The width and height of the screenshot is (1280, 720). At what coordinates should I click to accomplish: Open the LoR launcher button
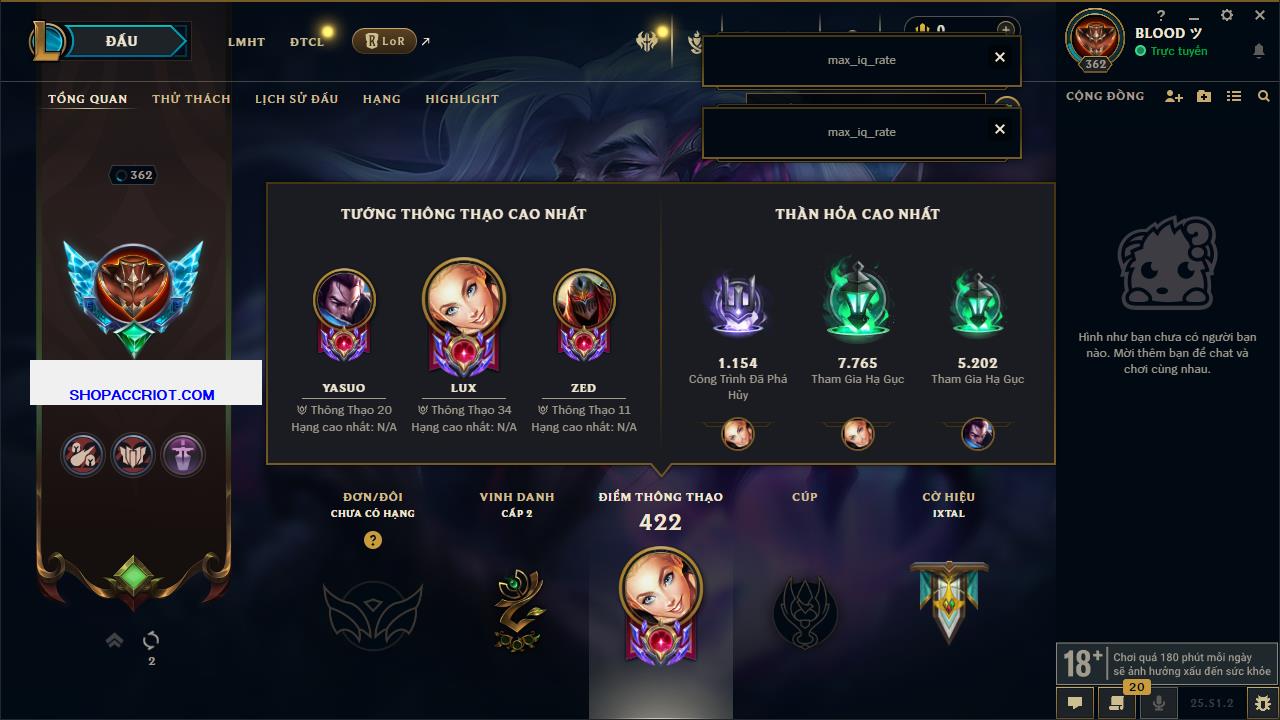(x=384, y=41)
